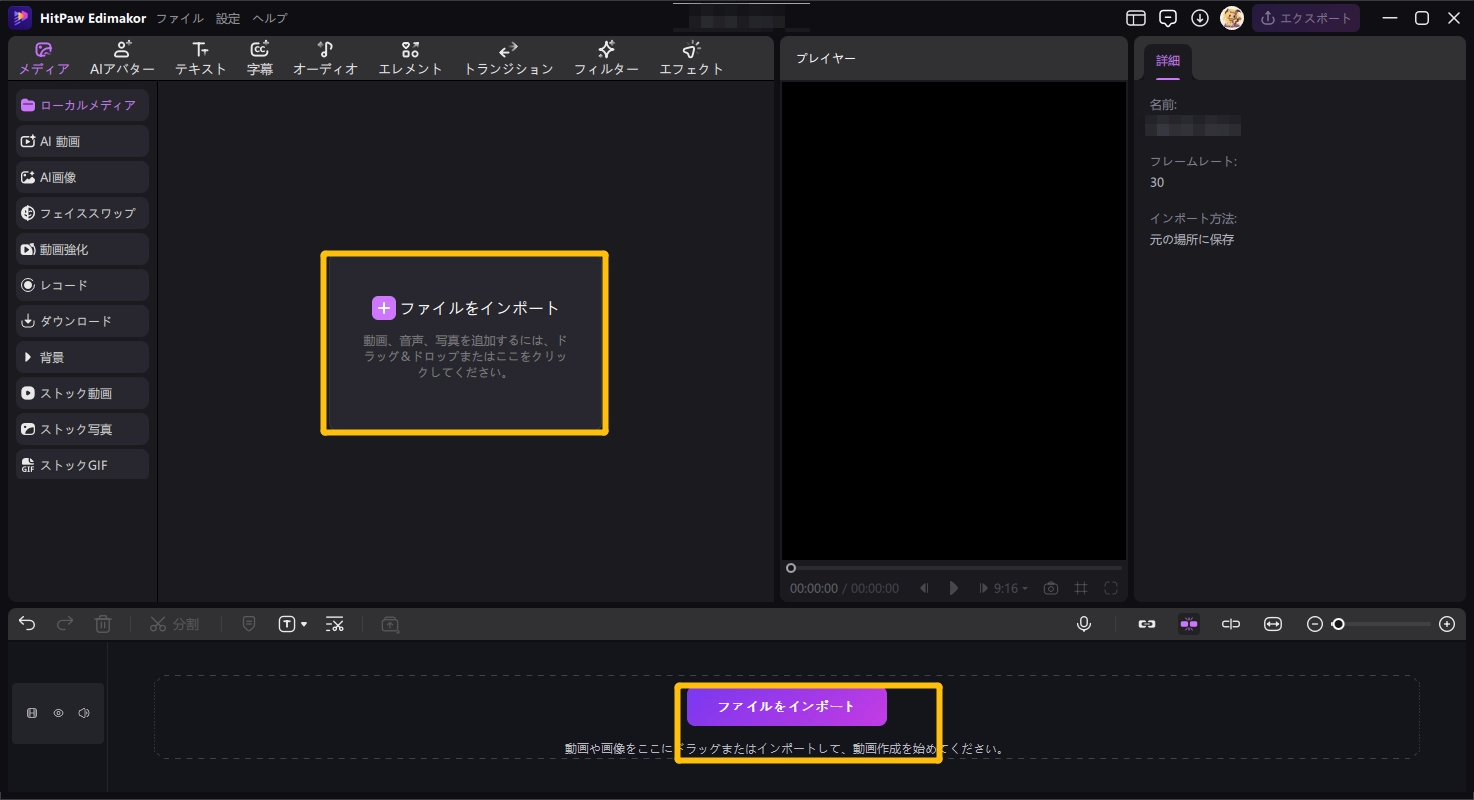This screenshot has width=1474, height=800.
Task: Click the player progress seek bar
Action: [x=956, y=568]
